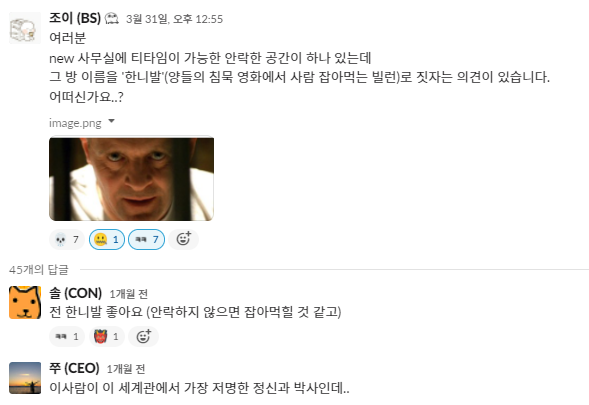Collapse the image.png attachment arrow
Screen dimensions: 589x405
(111, 121)
